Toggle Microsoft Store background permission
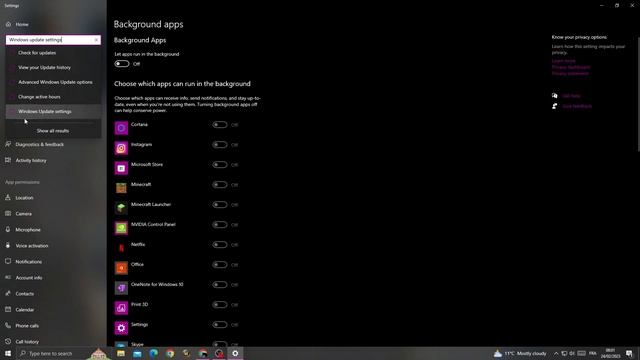 [x=220, y=164]
